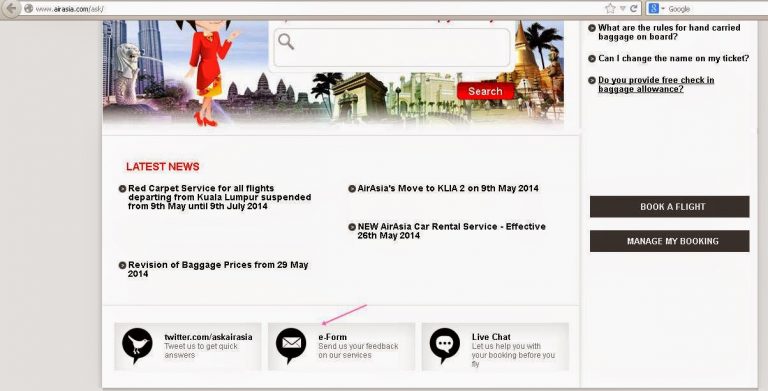This screenshot has width=768, height=391.
Task: Click bullet icon beside Car Rental Service news
Action: [352, 227]
